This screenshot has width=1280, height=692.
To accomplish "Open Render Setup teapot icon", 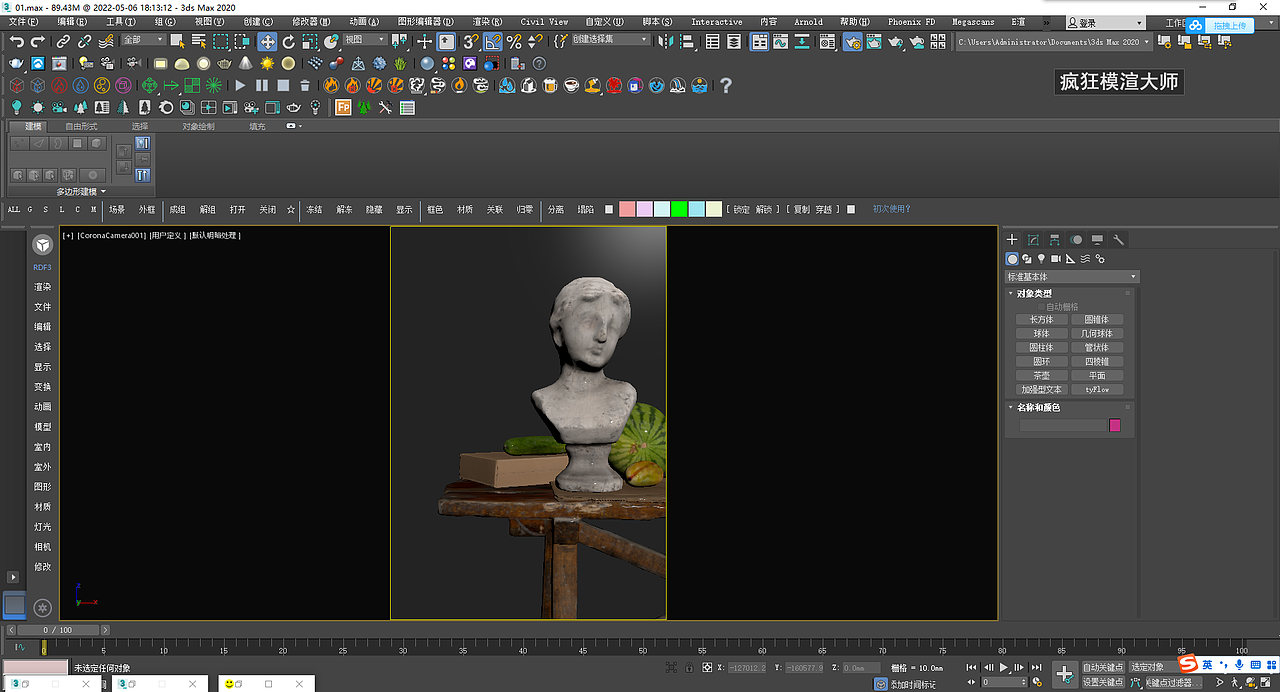I will [853, 42].
